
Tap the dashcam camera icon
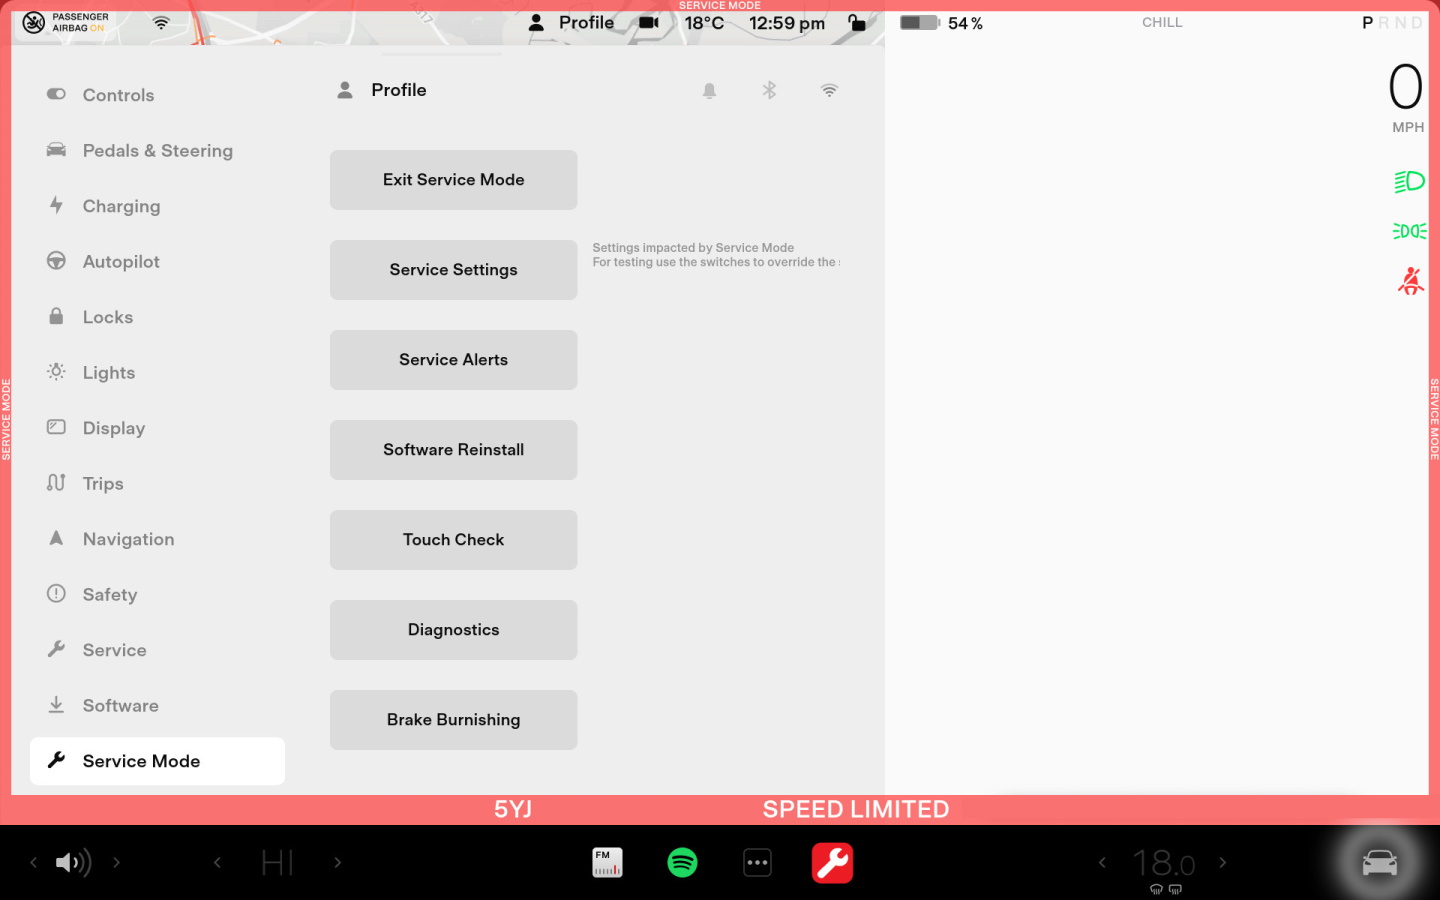coord(649,23)
